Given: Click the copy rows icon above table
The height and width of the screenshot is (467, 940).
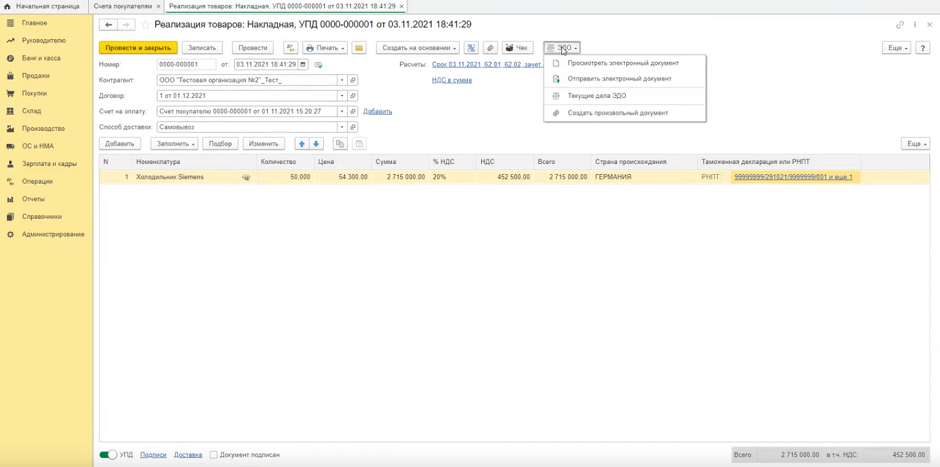Looking at the screenshot, I should (340, 144).
